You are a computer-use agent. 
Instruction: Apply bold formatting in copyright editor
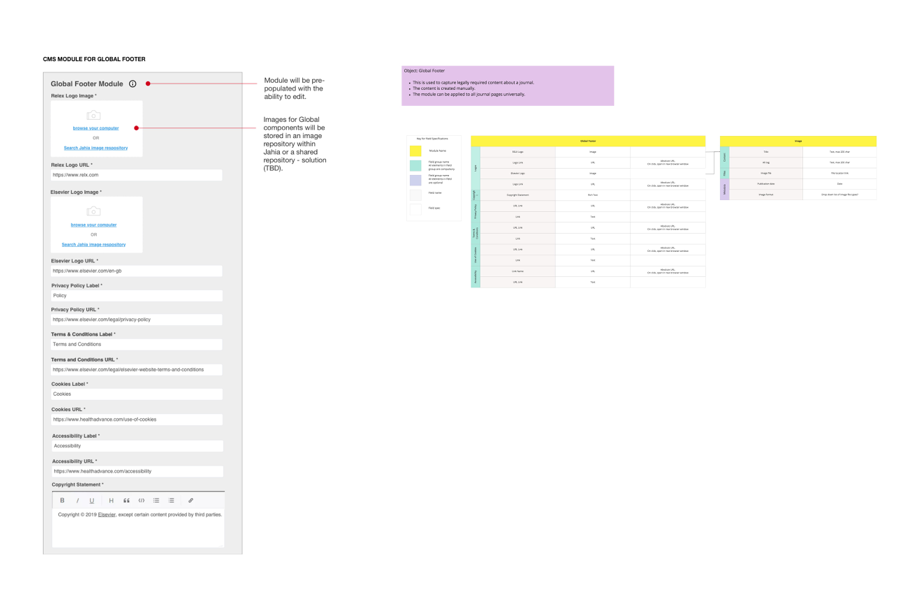pos(62,500)
